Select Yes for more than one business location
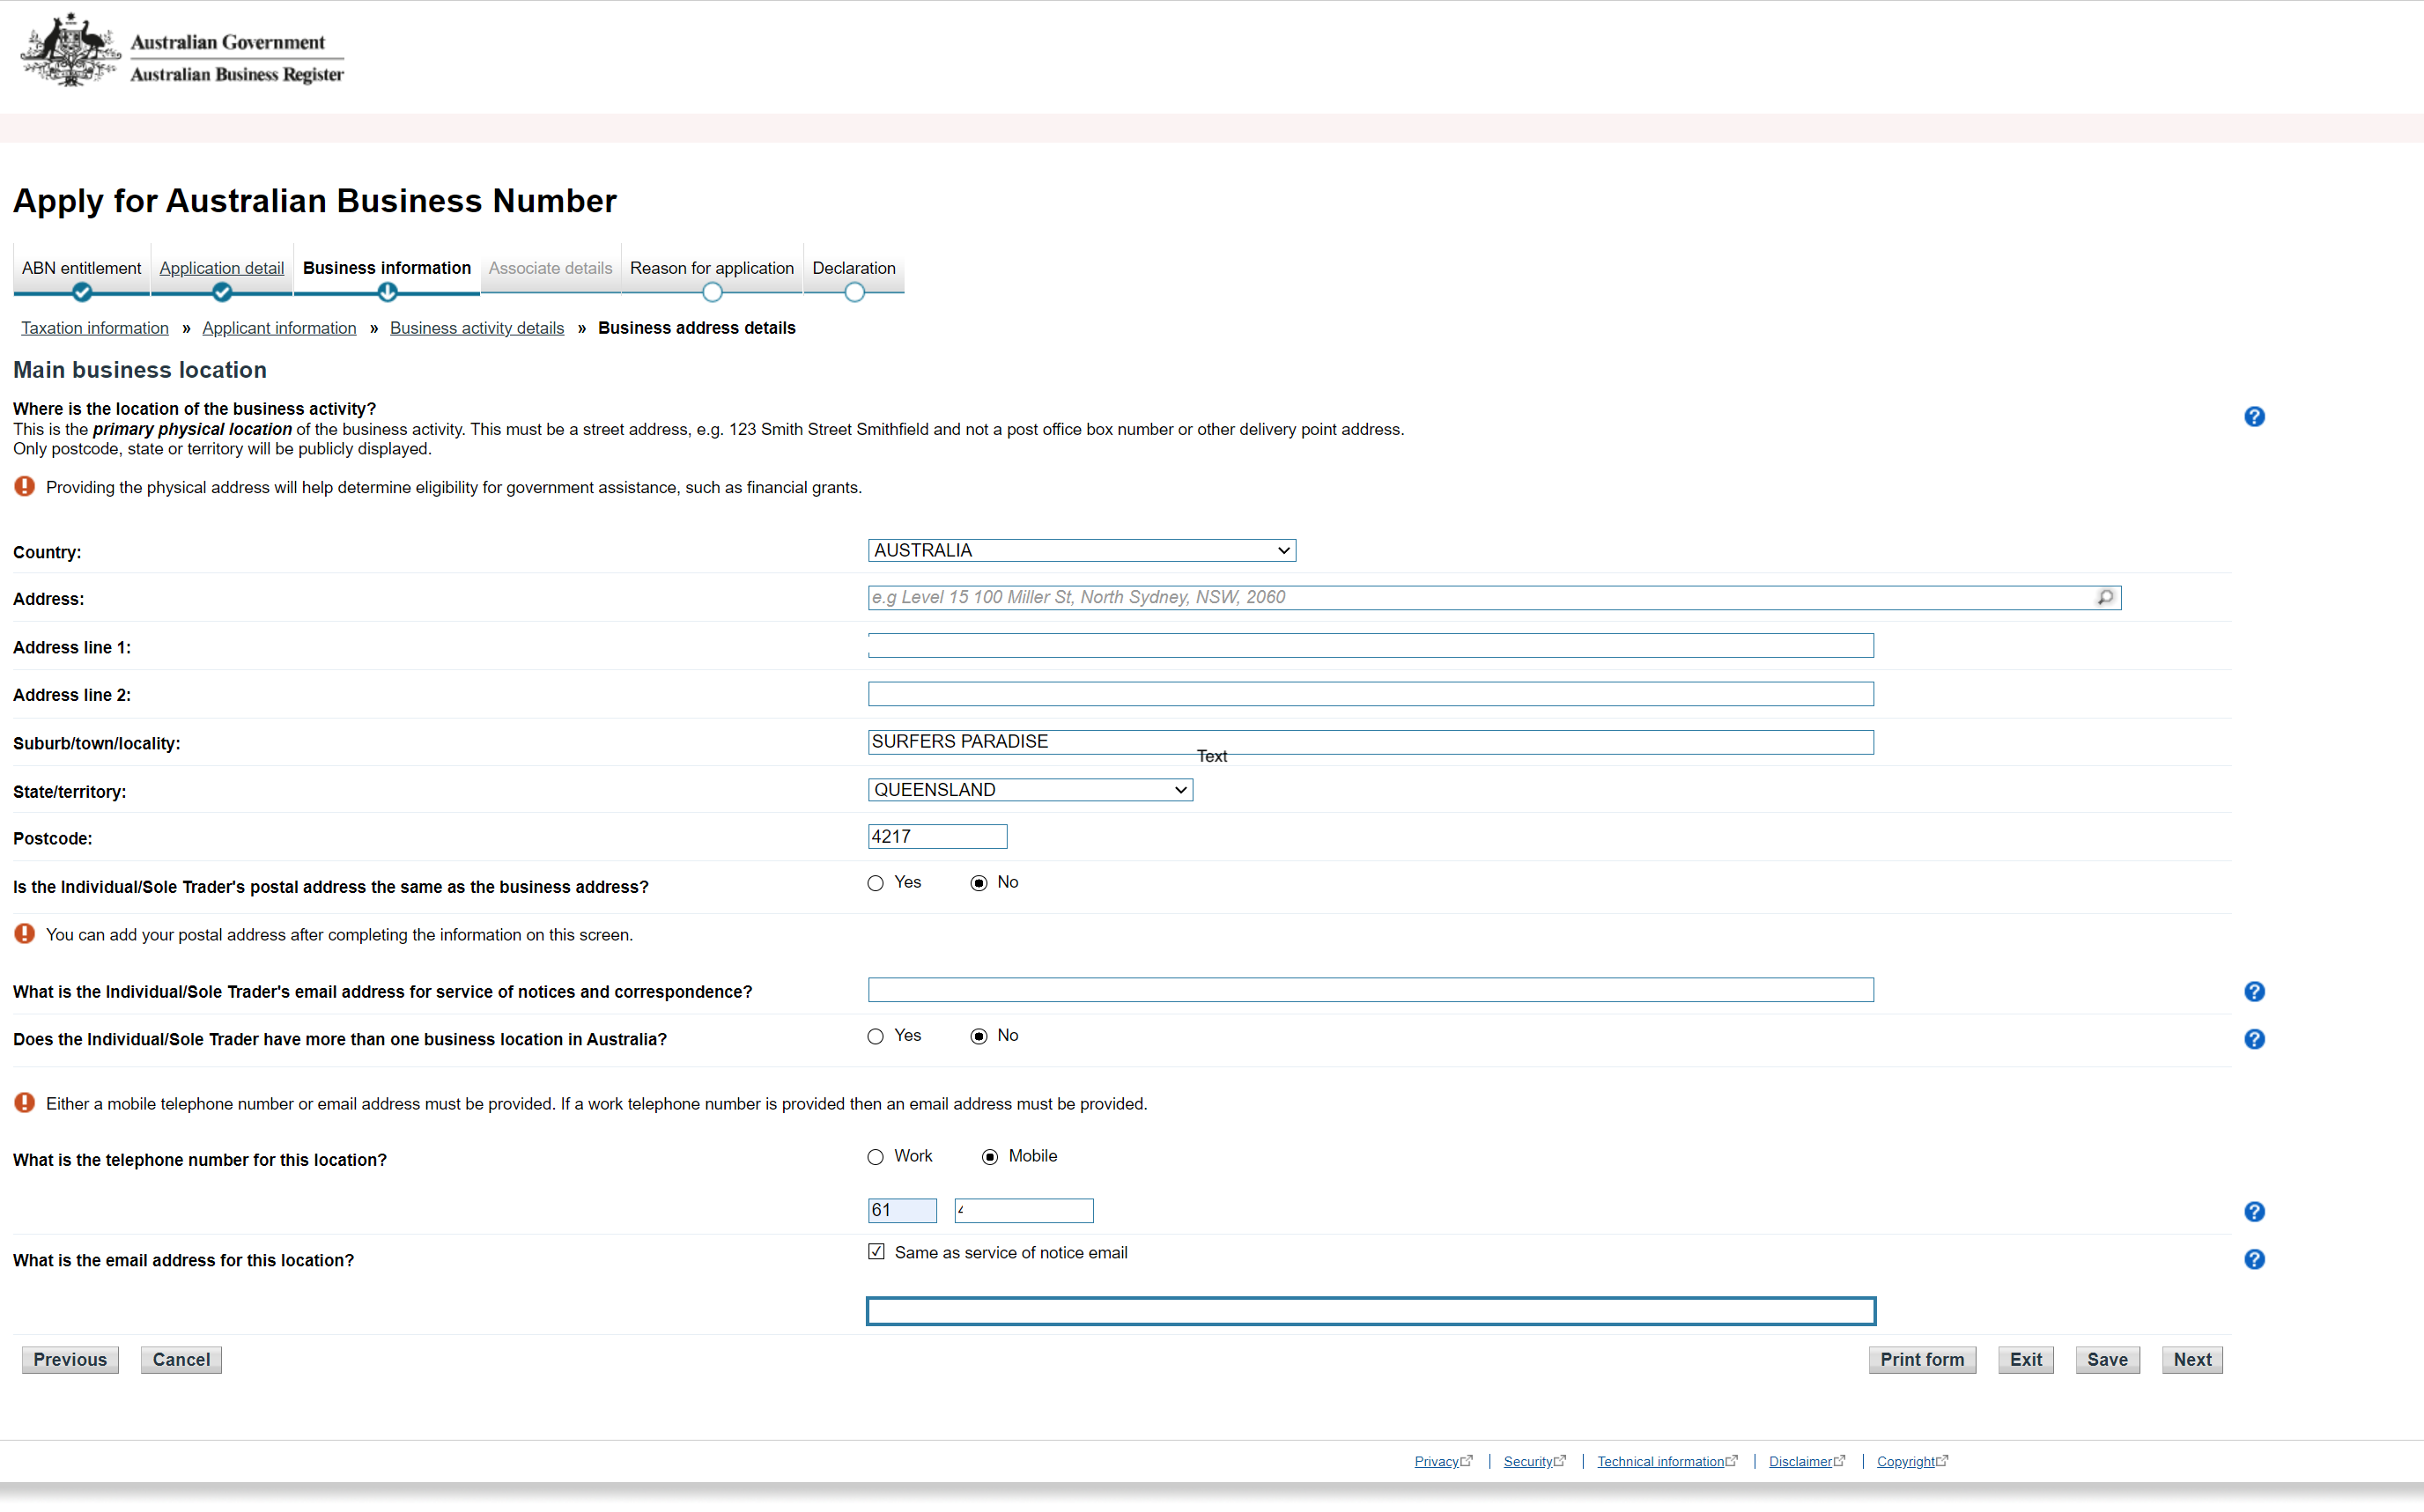2424x1512 pixels. pos(876,1036)
